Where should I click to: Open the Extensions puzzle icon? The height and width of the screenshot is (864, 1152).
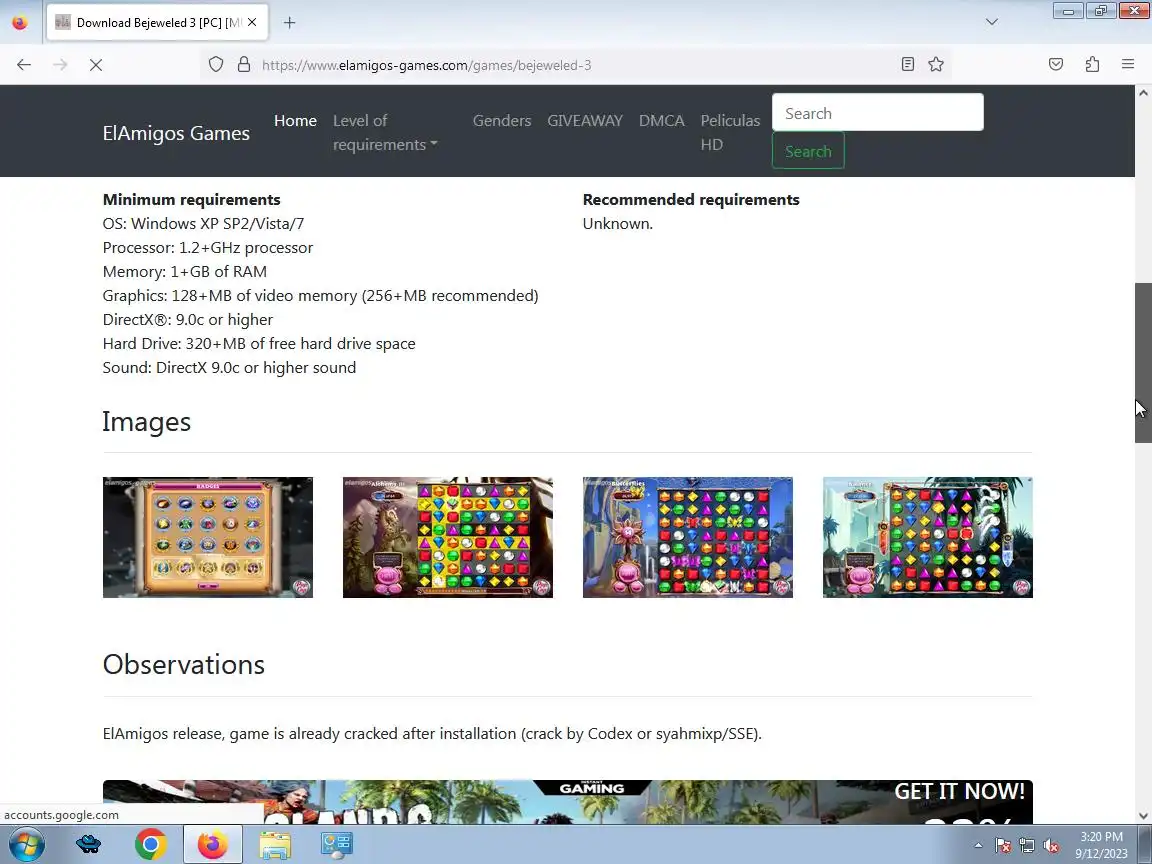pyautogui.click(x=1092, y=65)
